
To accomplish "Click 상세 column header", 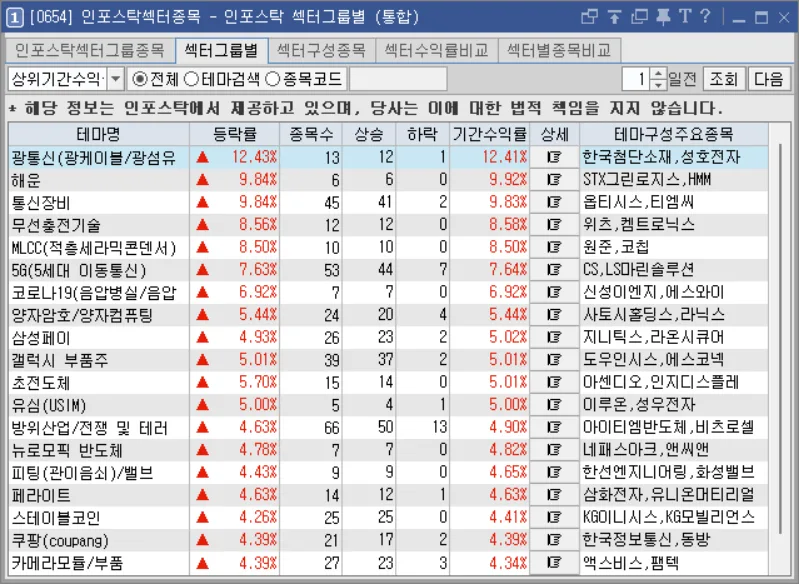I will pyautogui.click(x=554, y=135).
